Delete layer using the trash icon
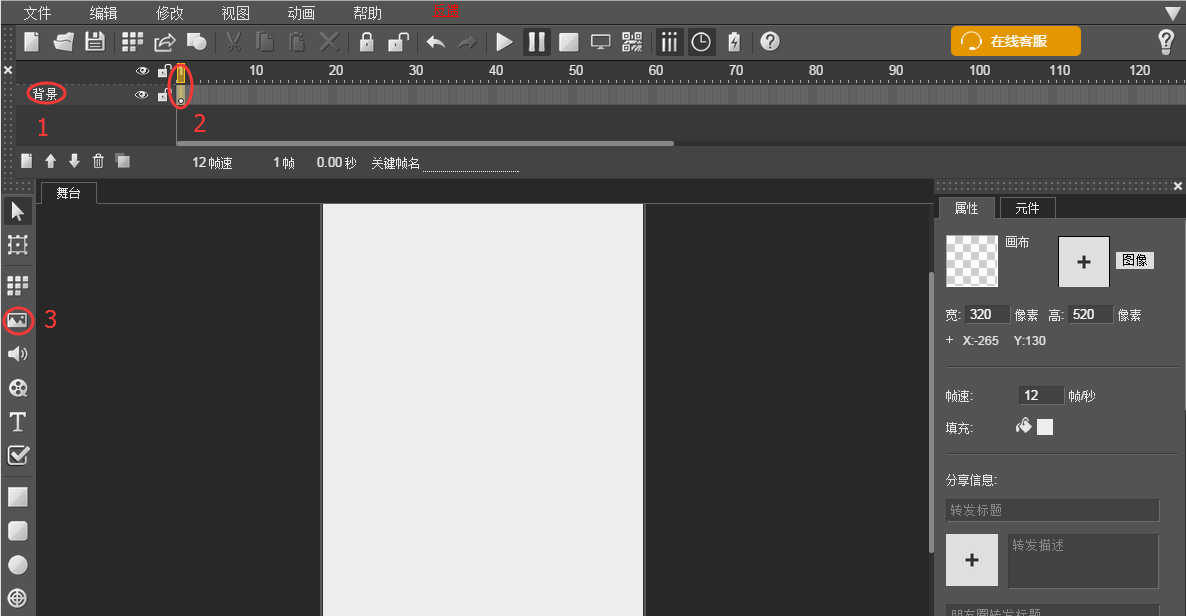1186x616 pixels. (98, 161)
